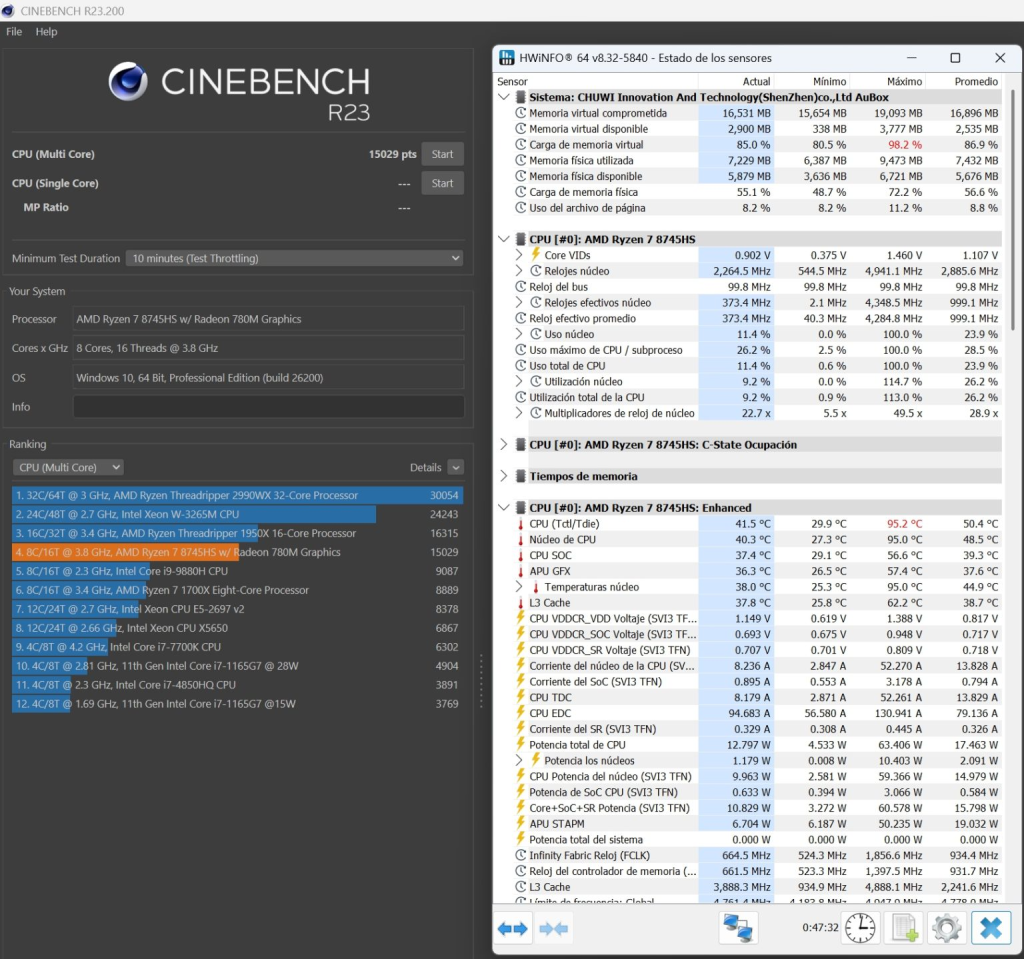
Task: Click clock icon of Infinity Fabric Reloj
Action: 520,855
